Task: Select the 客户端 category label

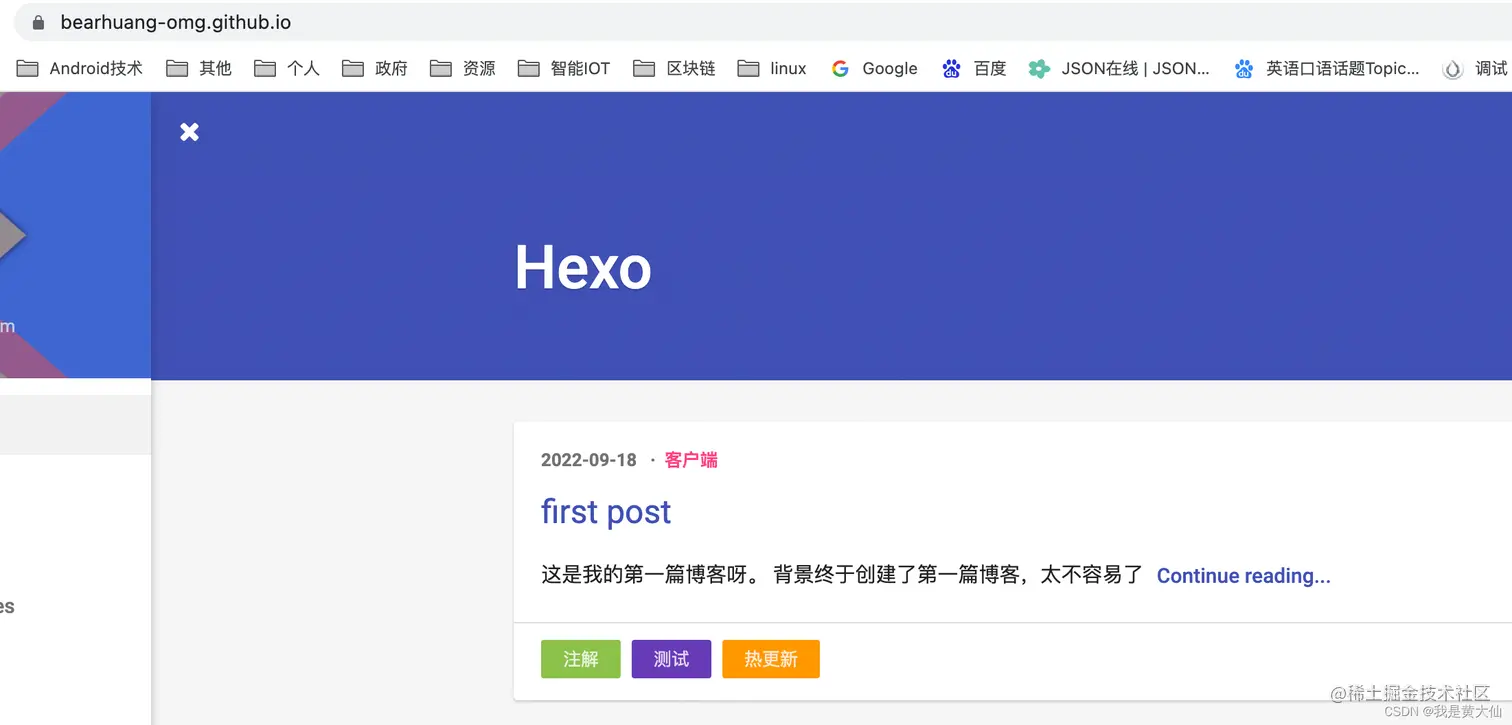Action: [690, 460]
